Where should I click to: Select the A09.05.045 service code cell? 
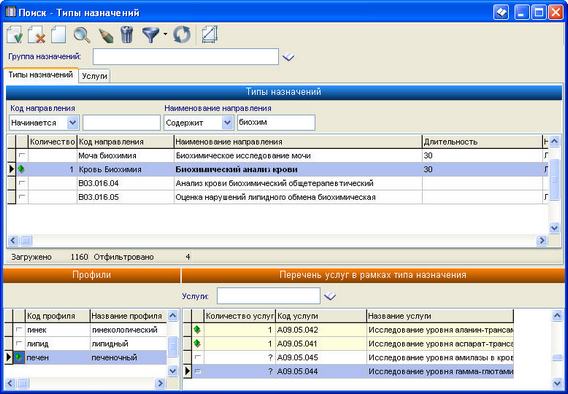(x=321, y=357)
